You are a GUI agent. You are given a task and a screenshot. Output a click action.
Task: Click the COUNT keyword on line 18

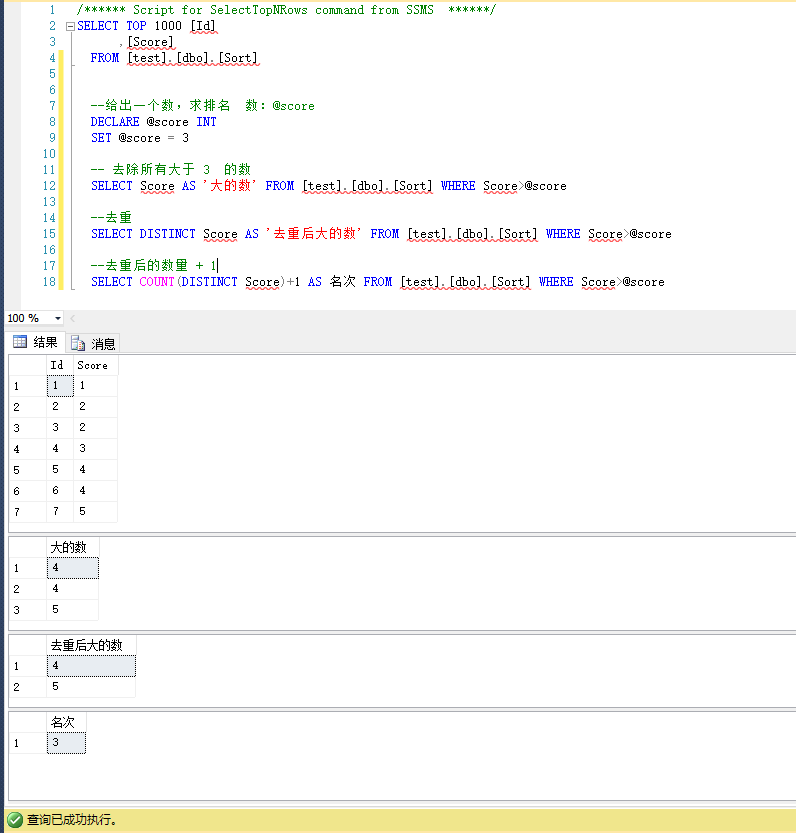(x=157, y=282)
